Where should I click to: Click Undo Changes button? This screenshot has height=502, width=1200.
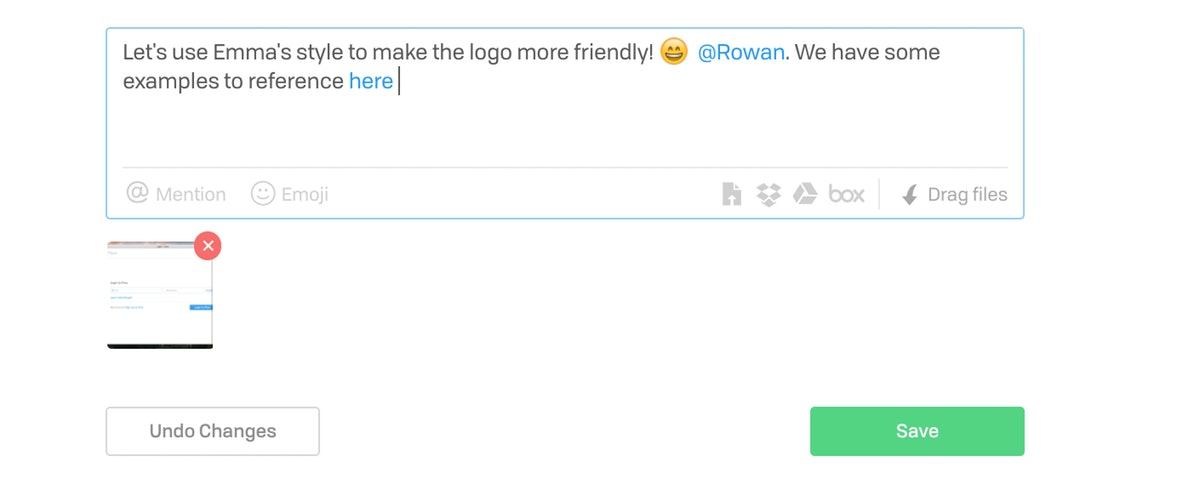(x=213, y=431)
